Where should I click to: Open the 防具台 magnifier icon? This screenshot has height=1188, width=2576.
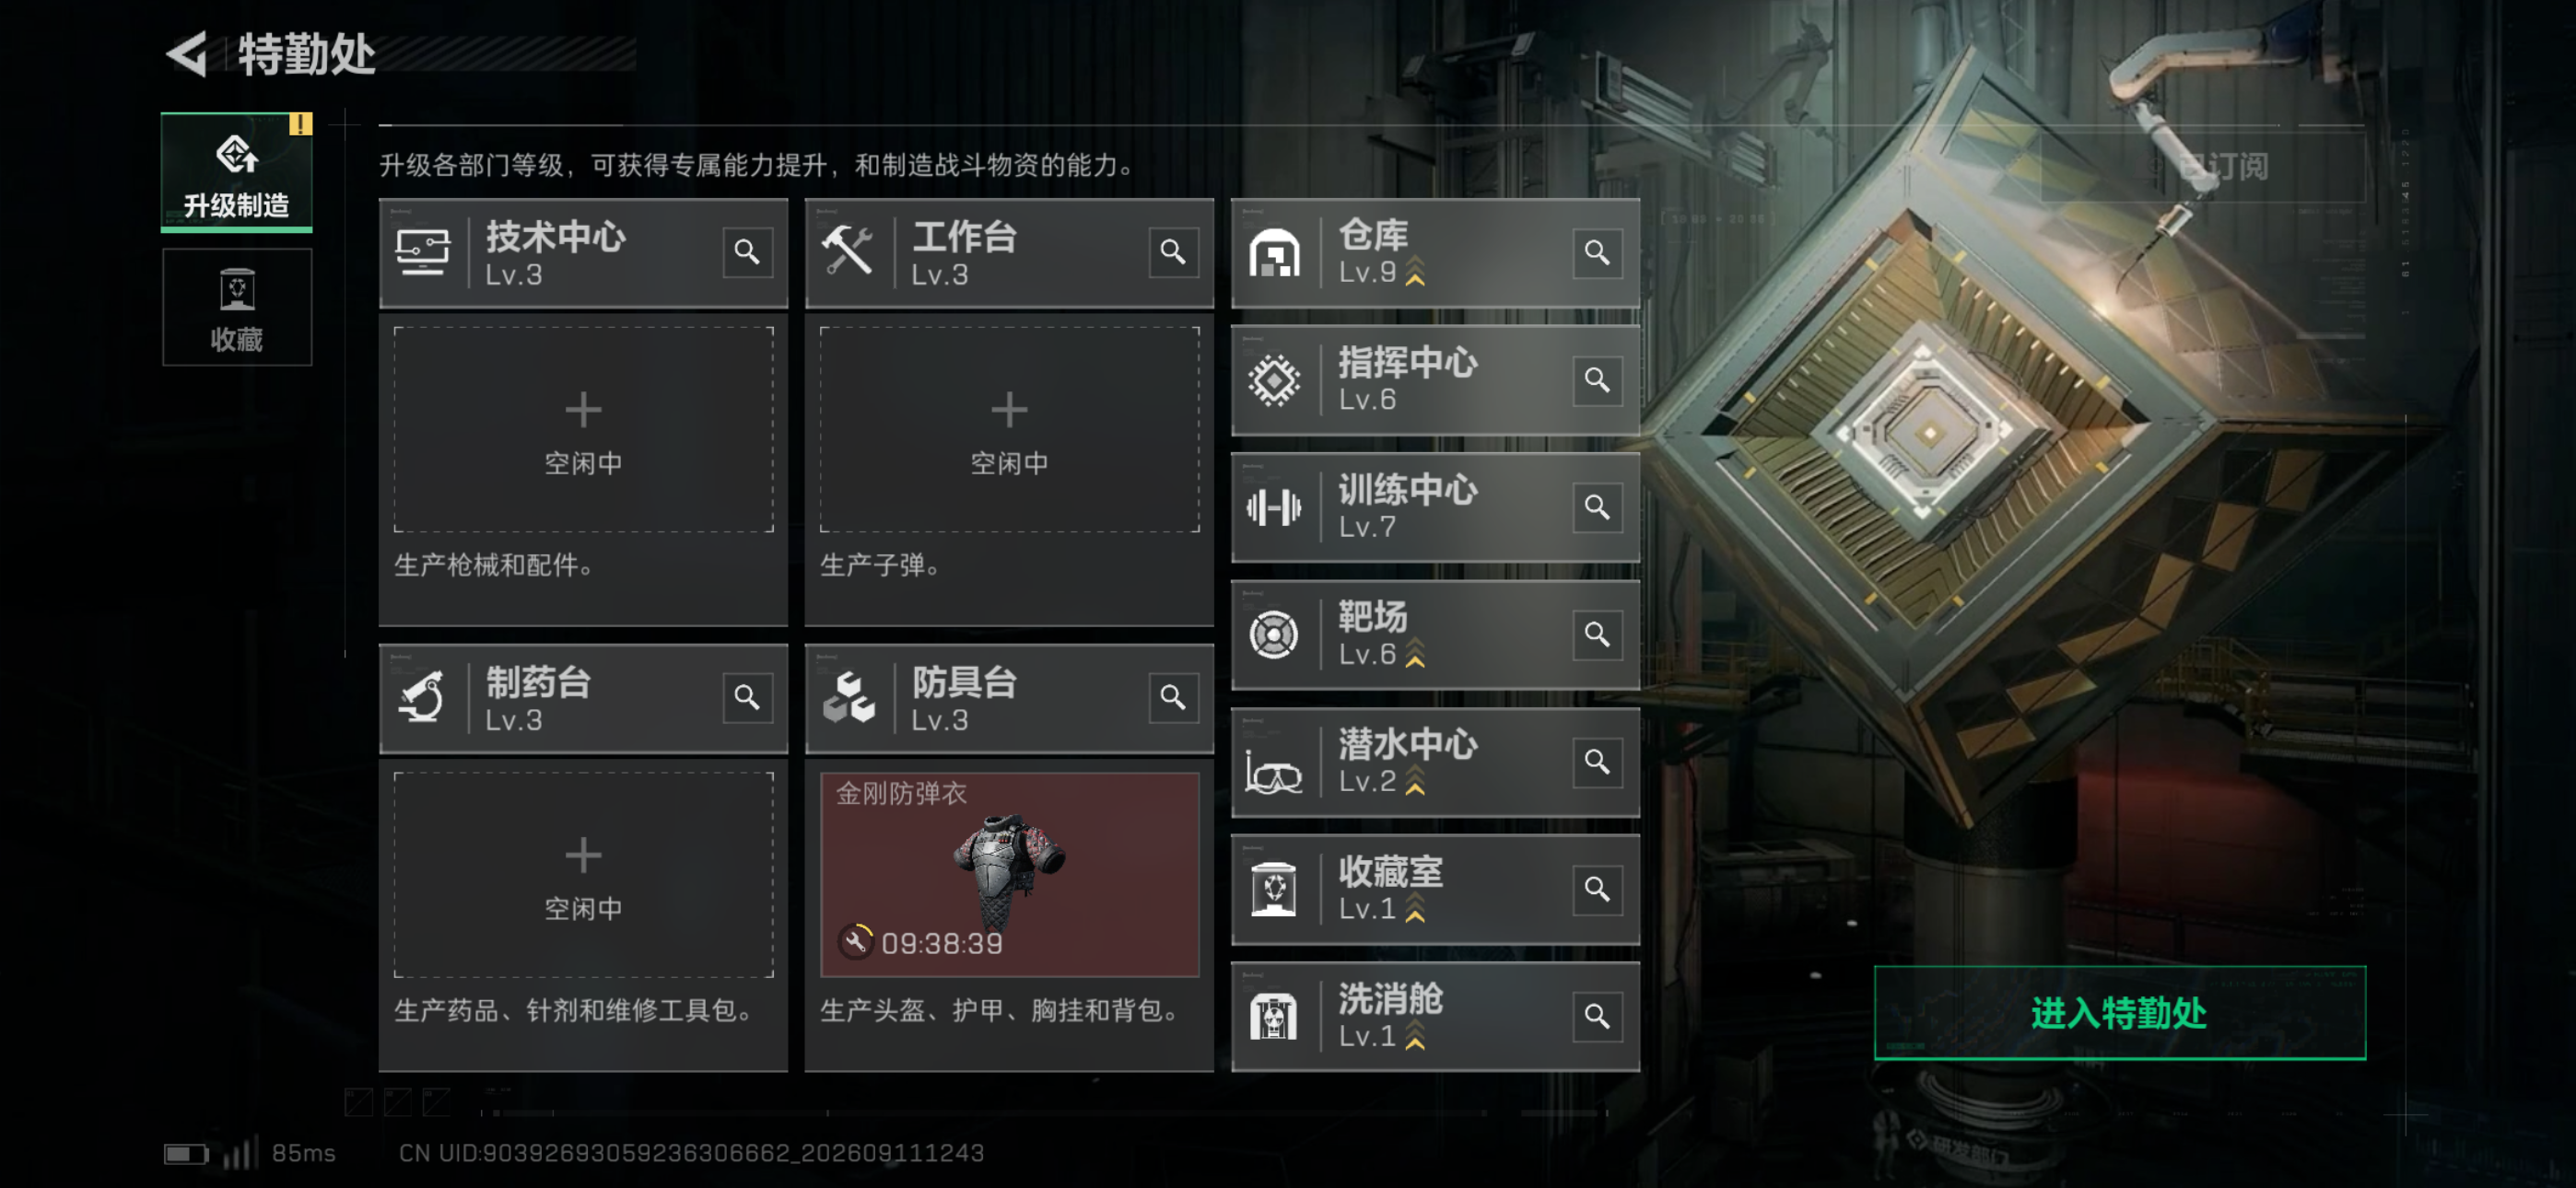(1173, 697)
